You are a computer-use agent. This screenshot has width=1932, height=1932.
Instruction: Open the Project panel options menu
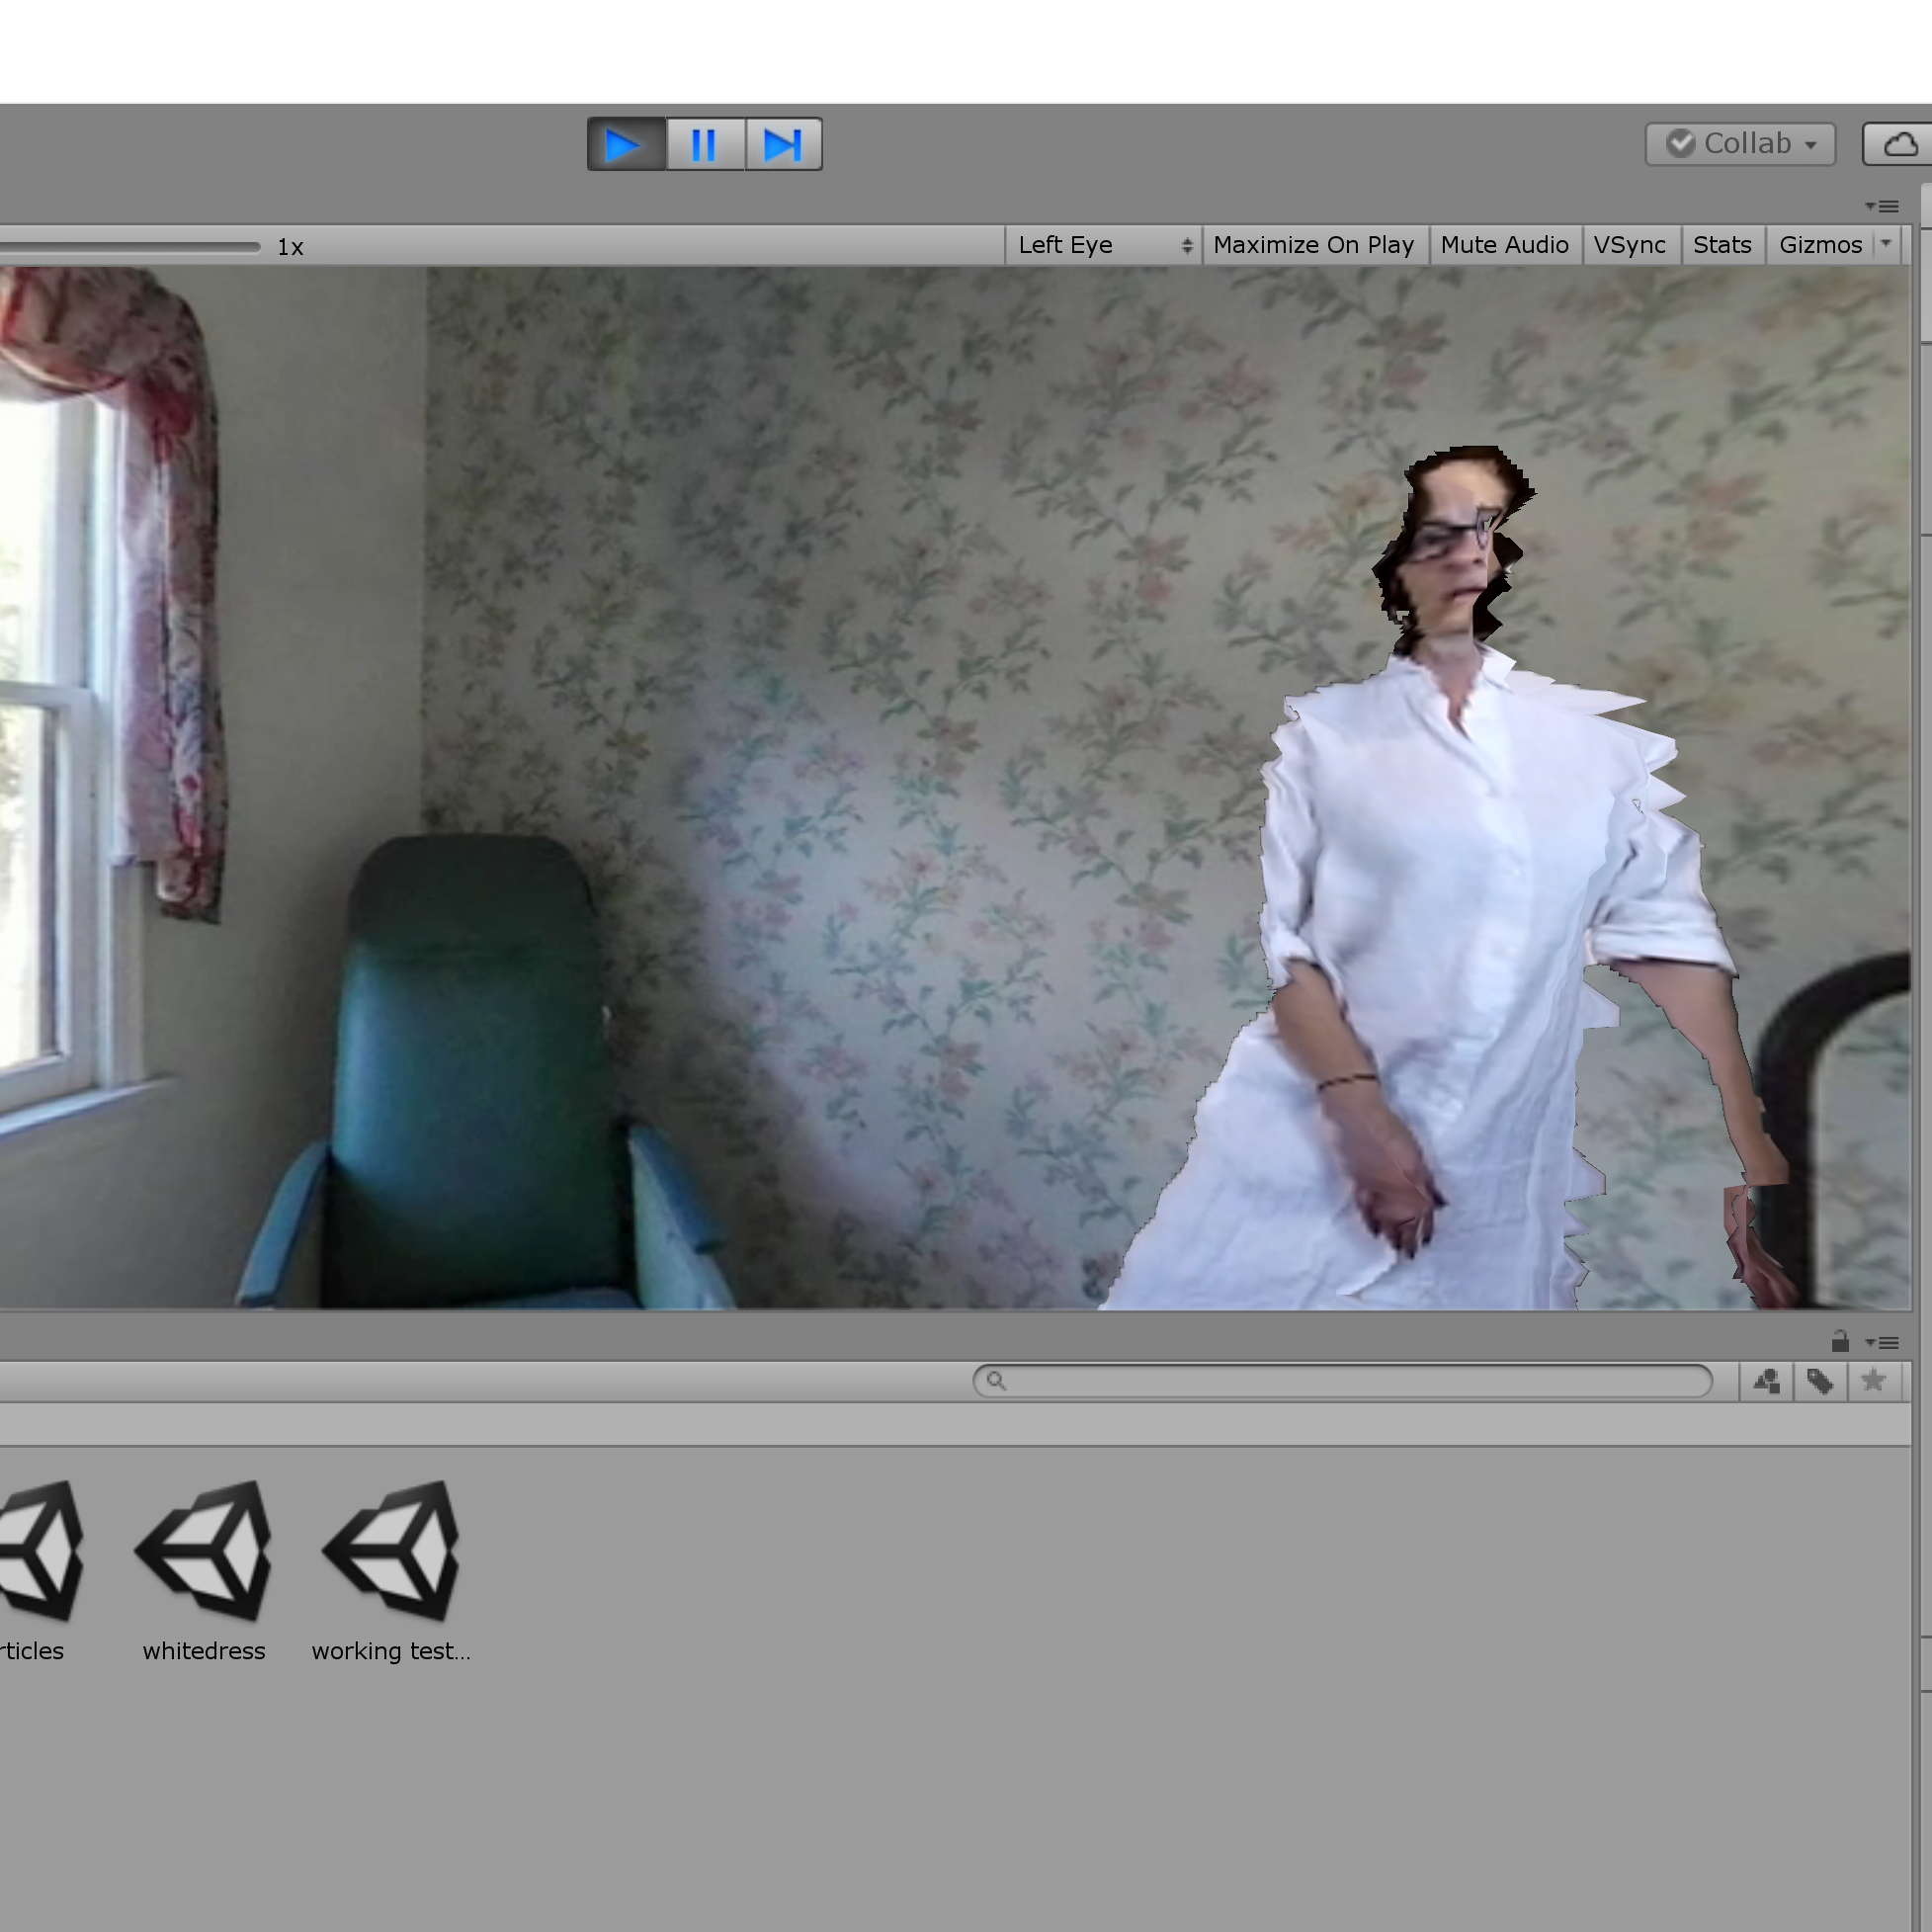point(1882,1342)
